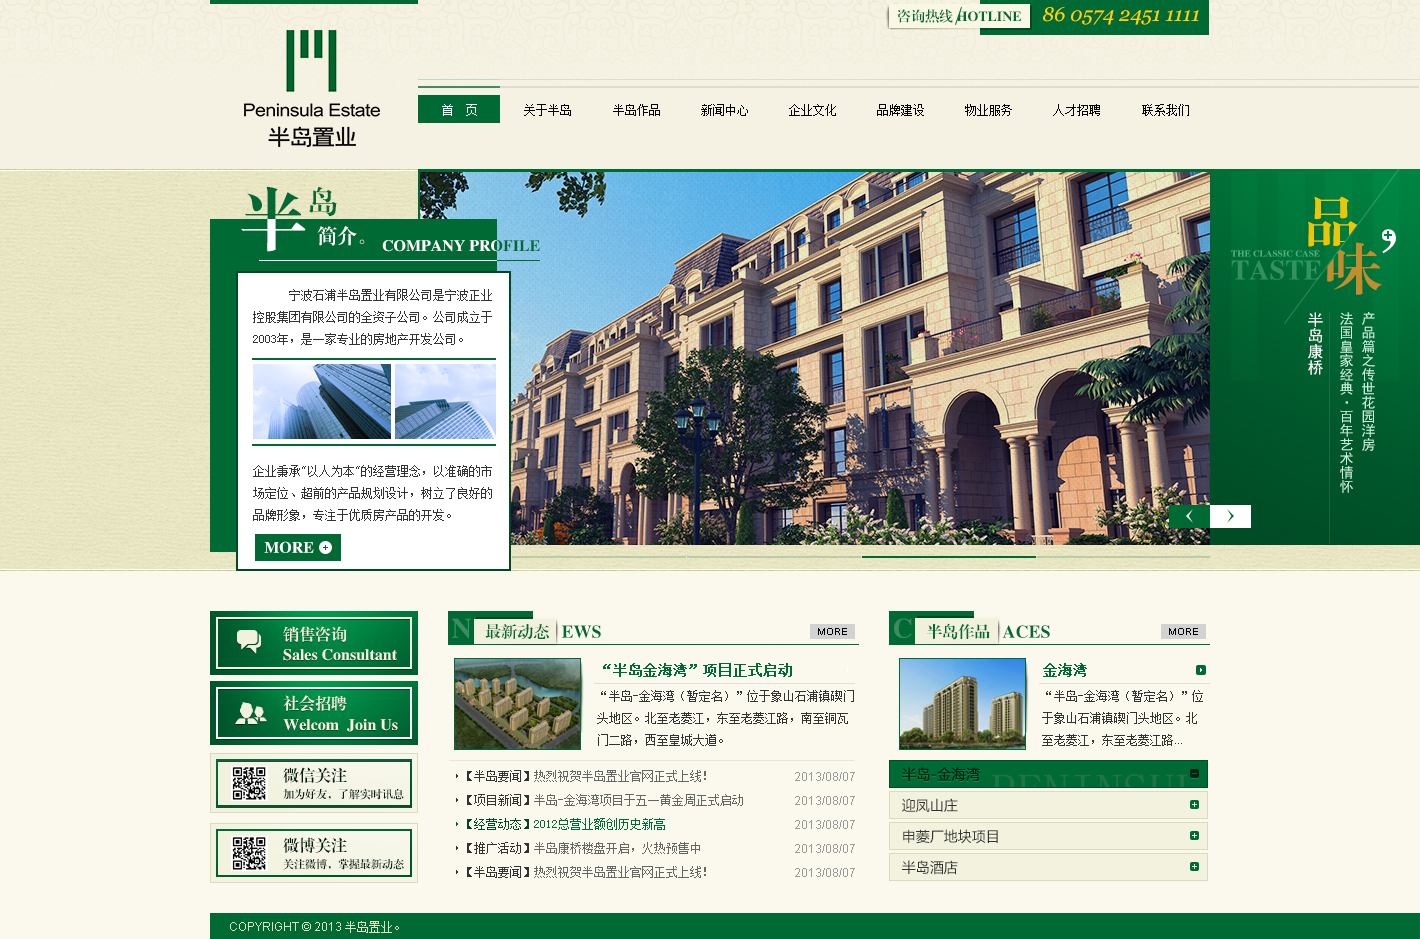This screenshot has width=1420, height=939.
Task: Expand the 迎凤山庄 accordion item
Action: click(x=1194, y=804)
